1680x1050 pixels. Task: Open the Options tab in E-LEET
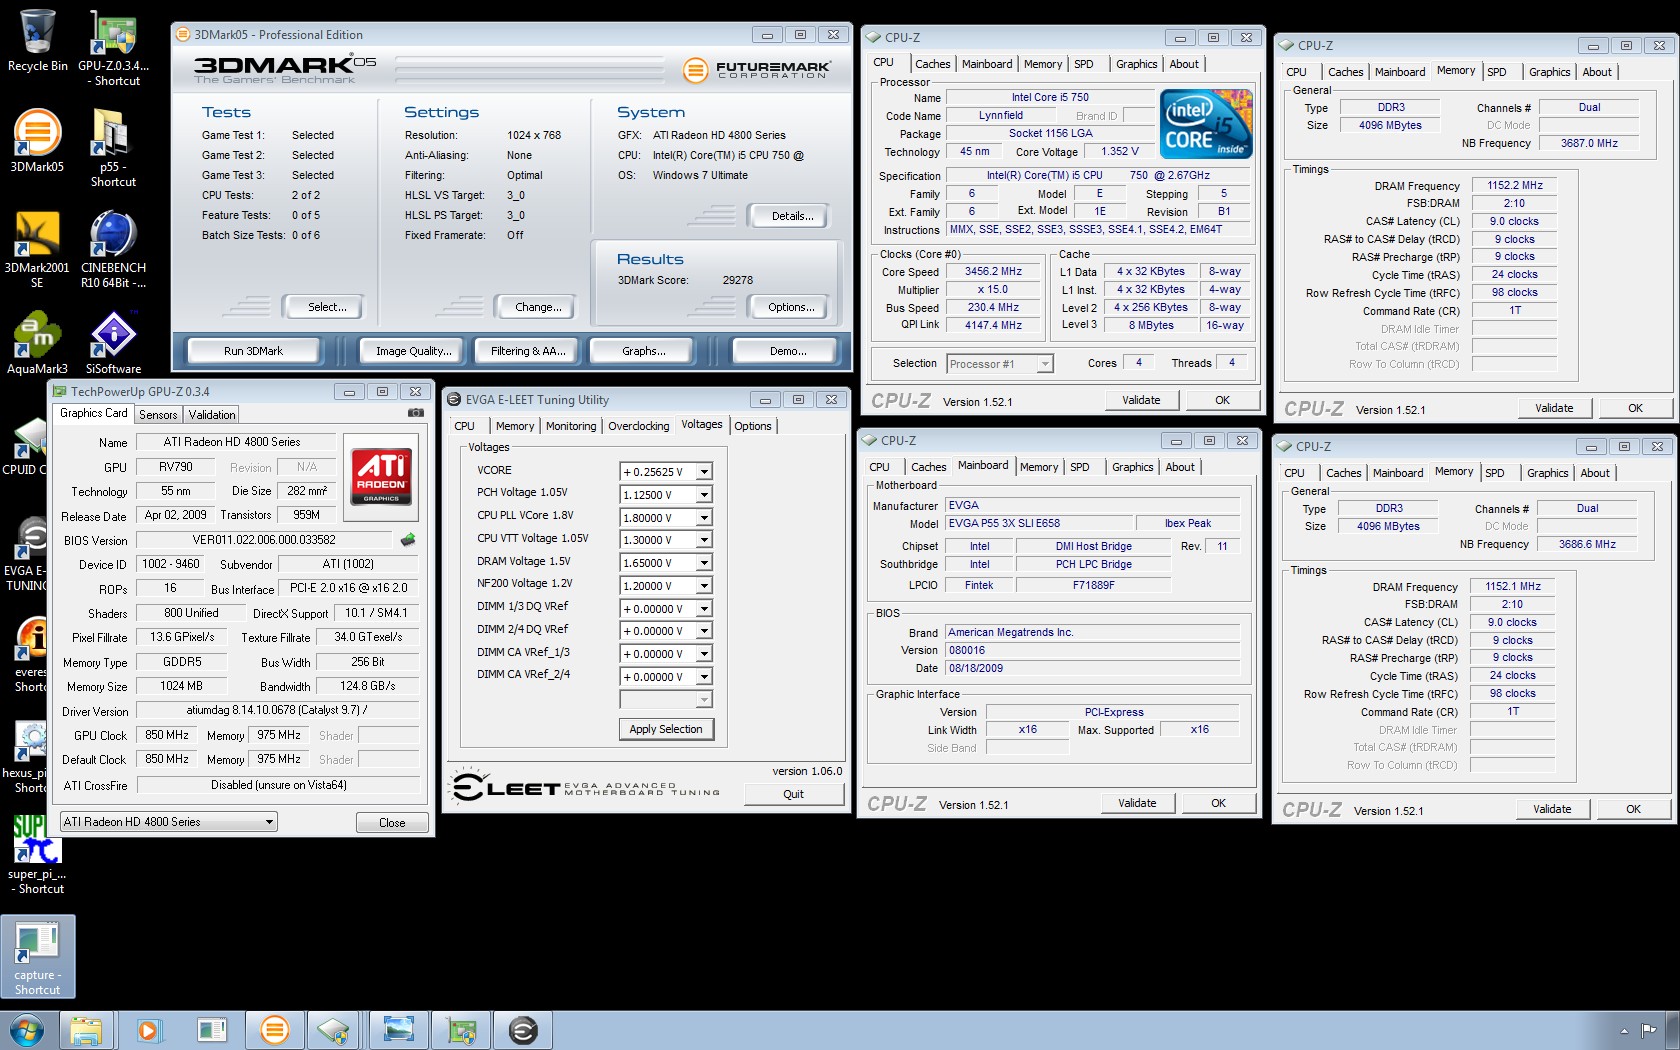click(x=753, y=426)
